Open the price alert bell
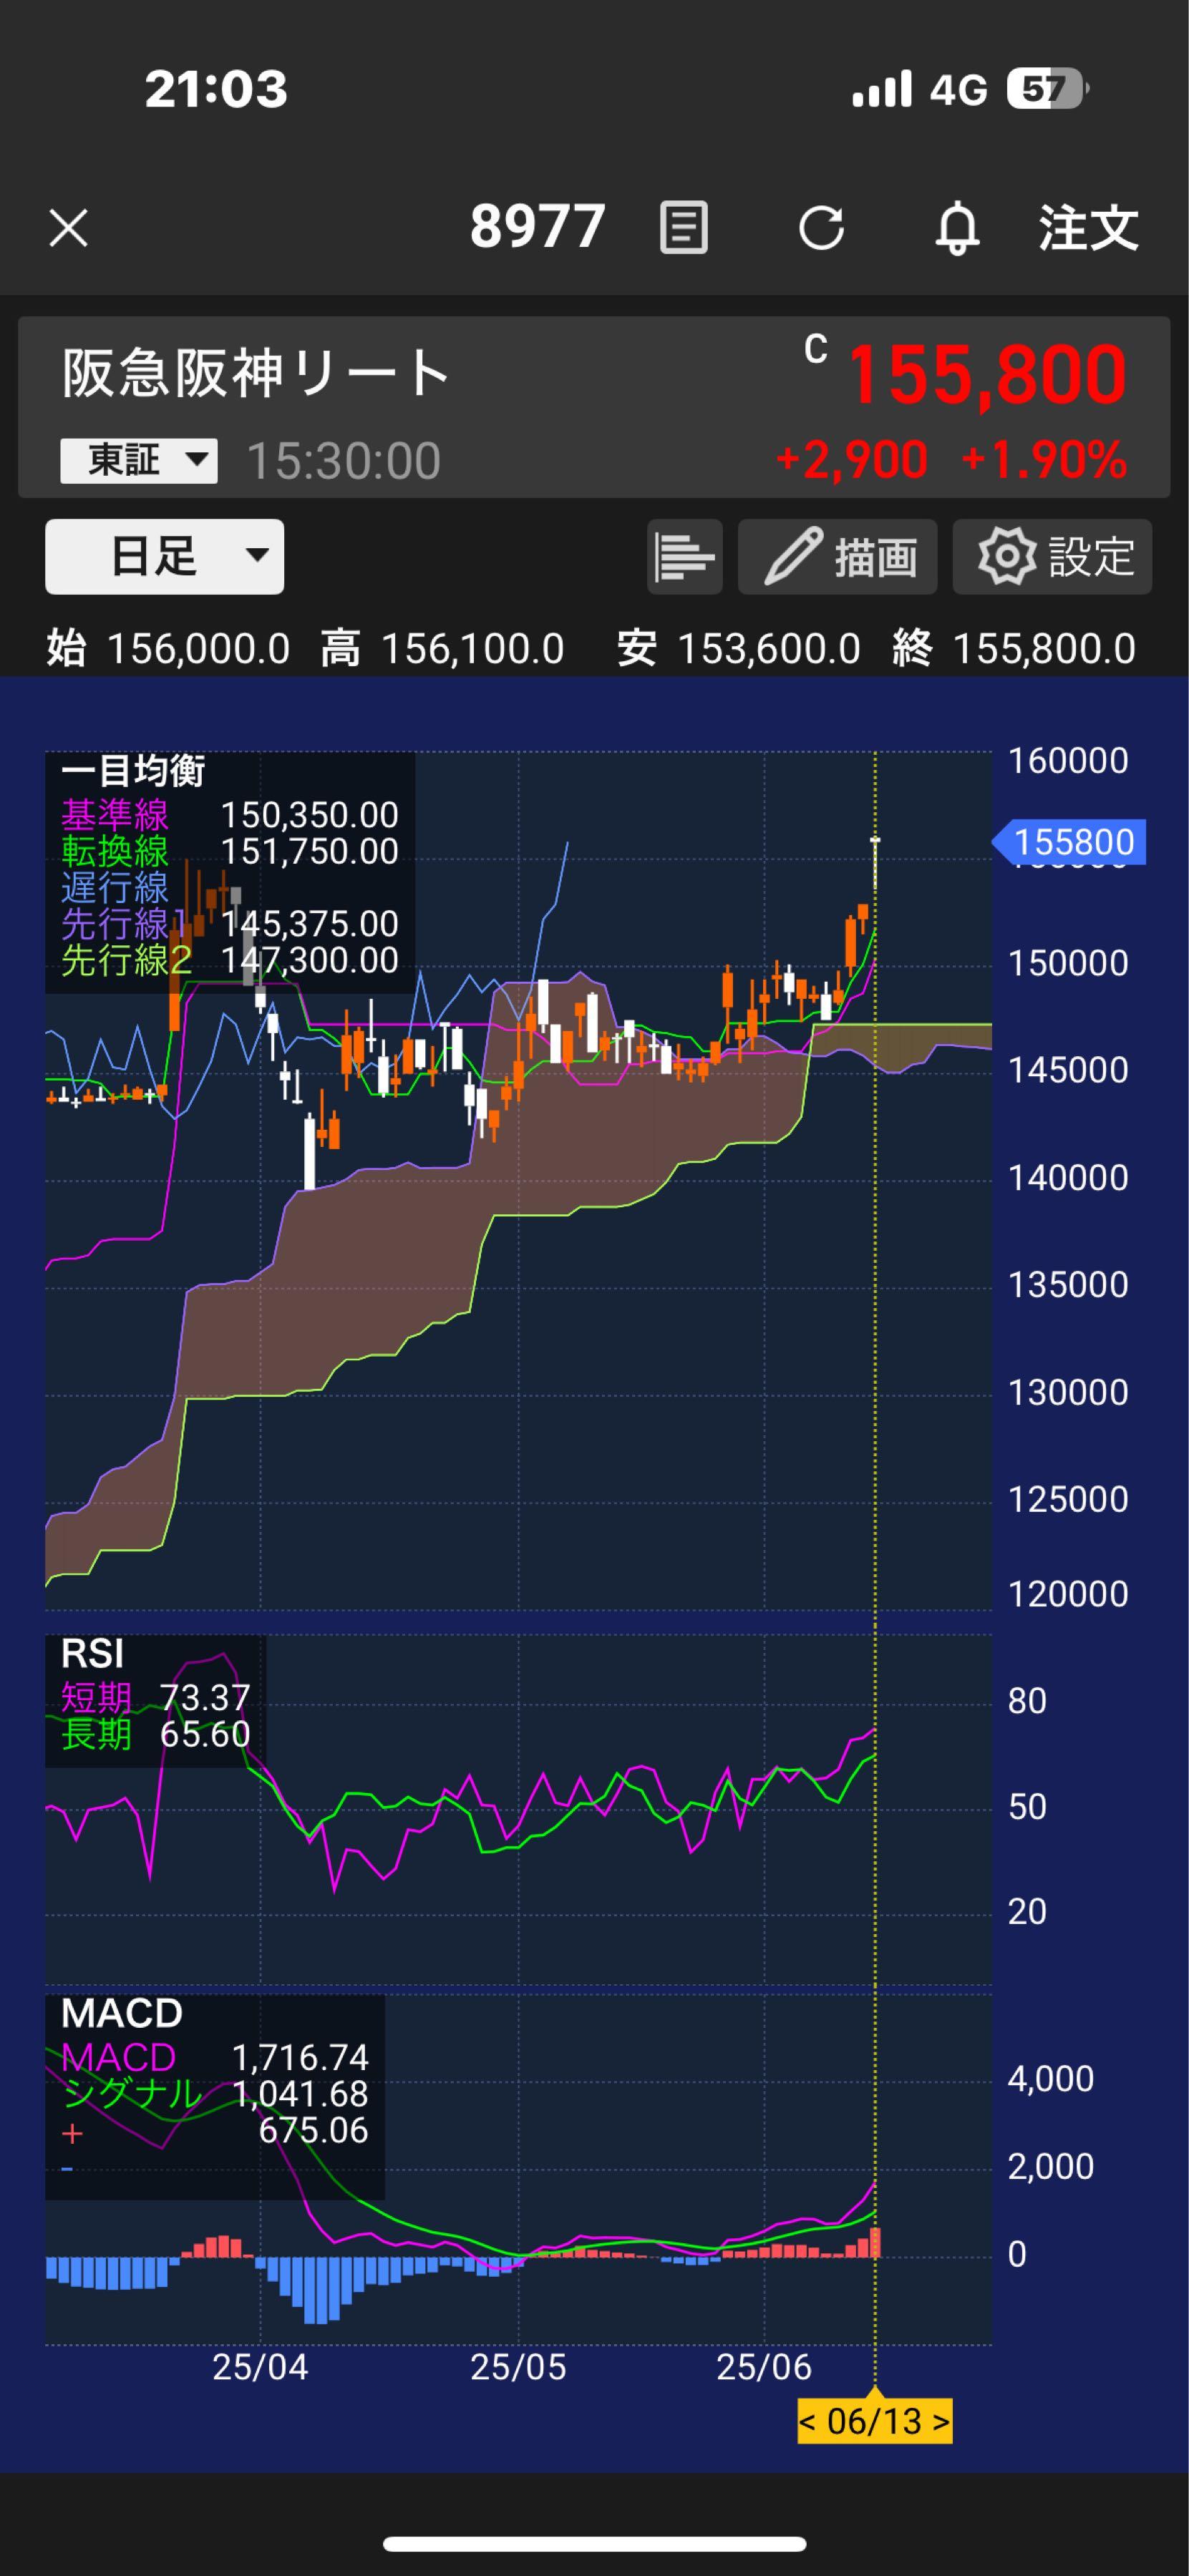 click(956, 228)
